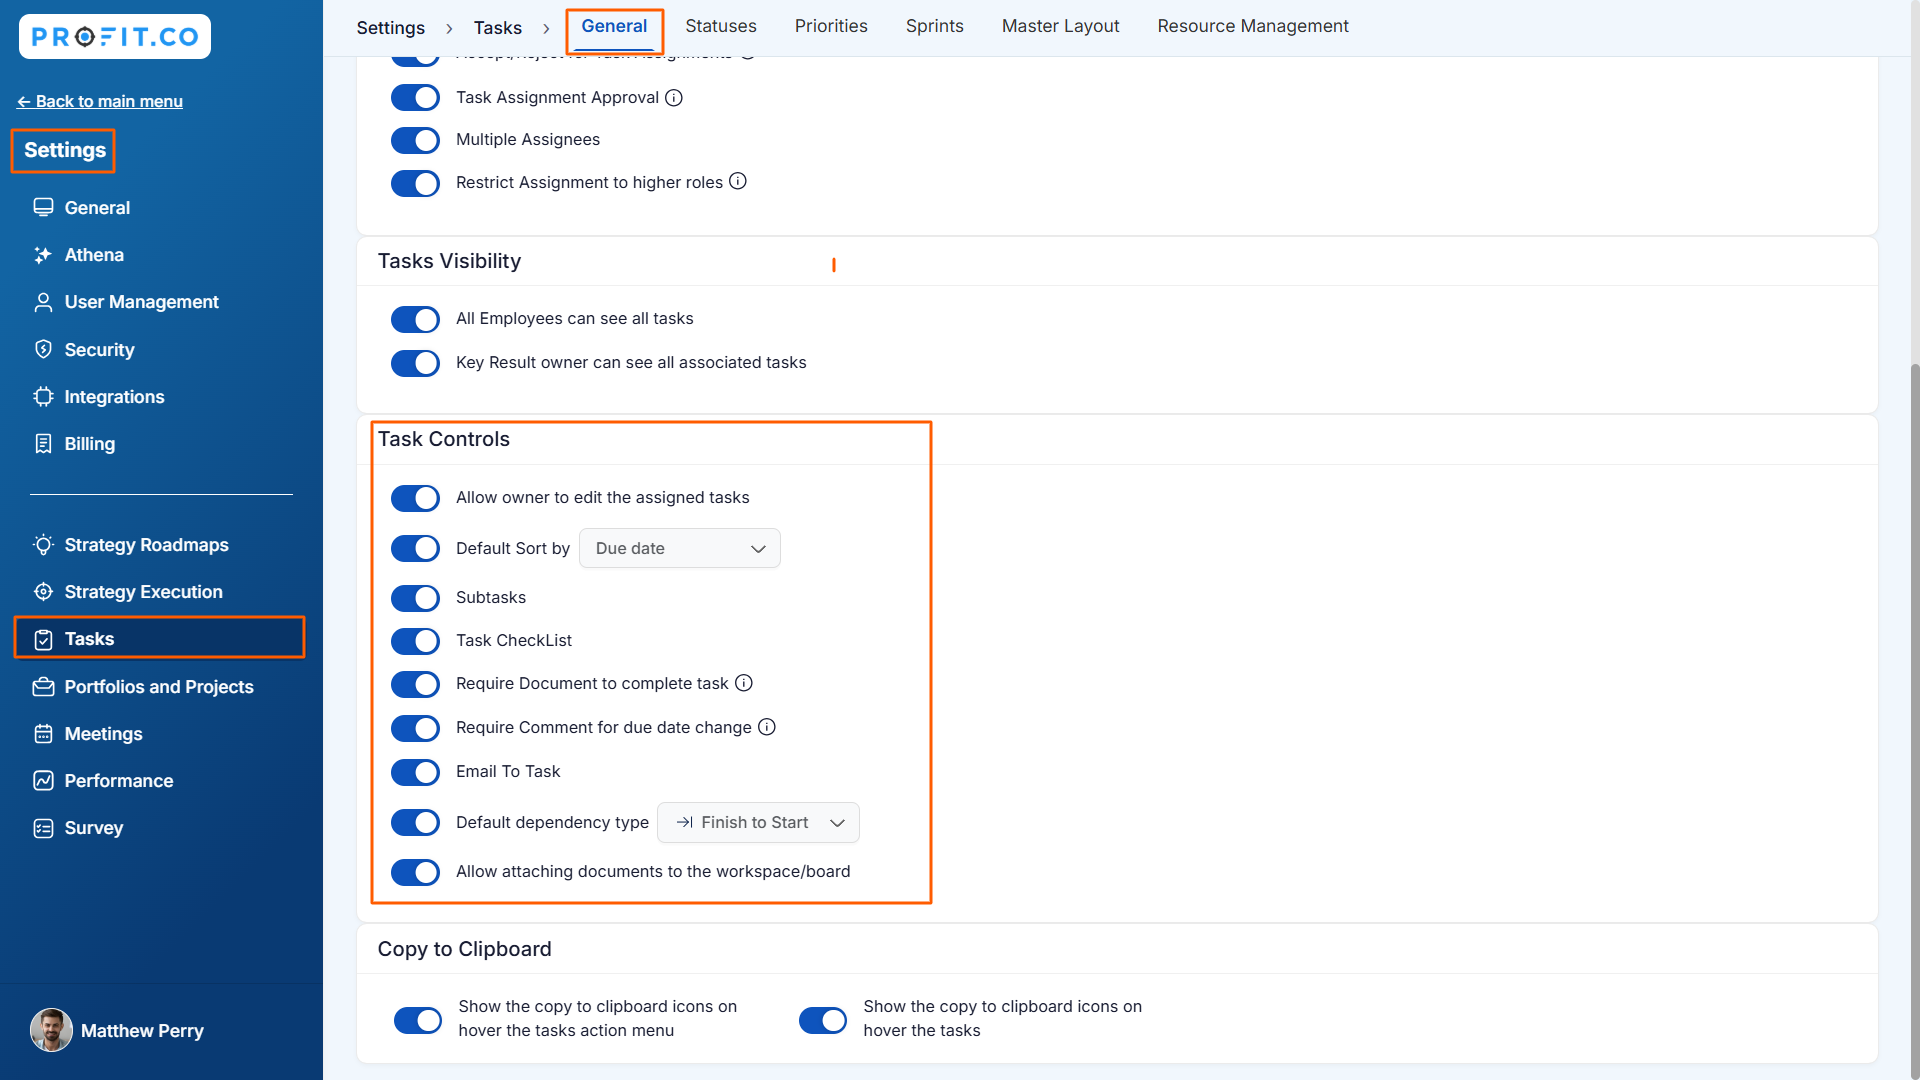This screenshot has width=1920, height=1080.
Task: Click Back to main menu link
Action: pyautogui.click(x=100, y=101)
